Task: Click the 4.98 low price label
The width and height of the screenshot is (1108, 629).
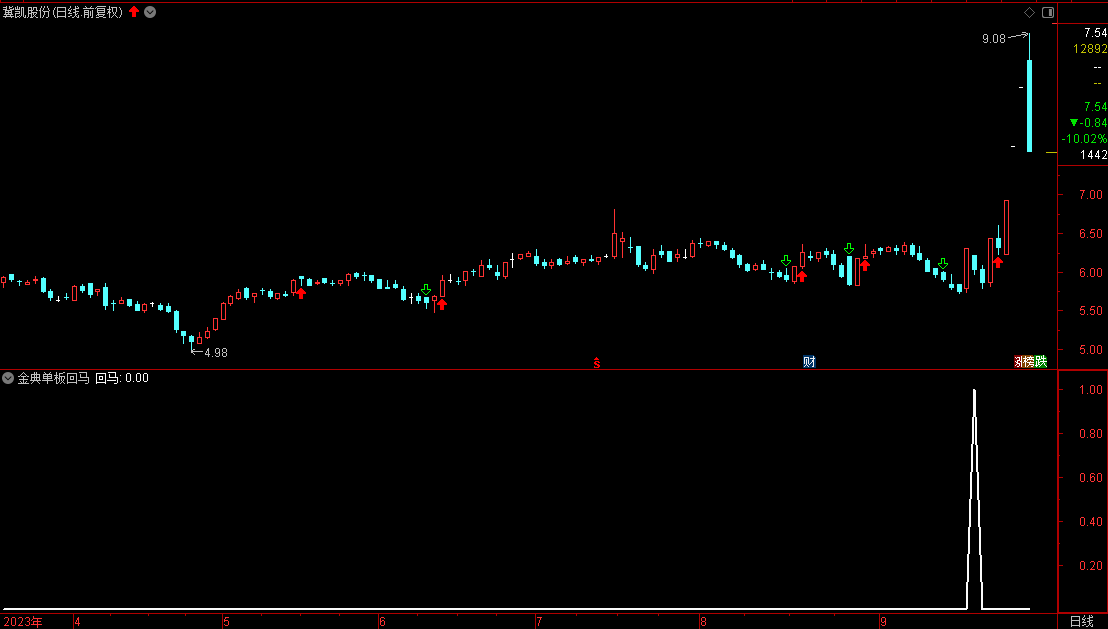Action: tap(216, 353)
